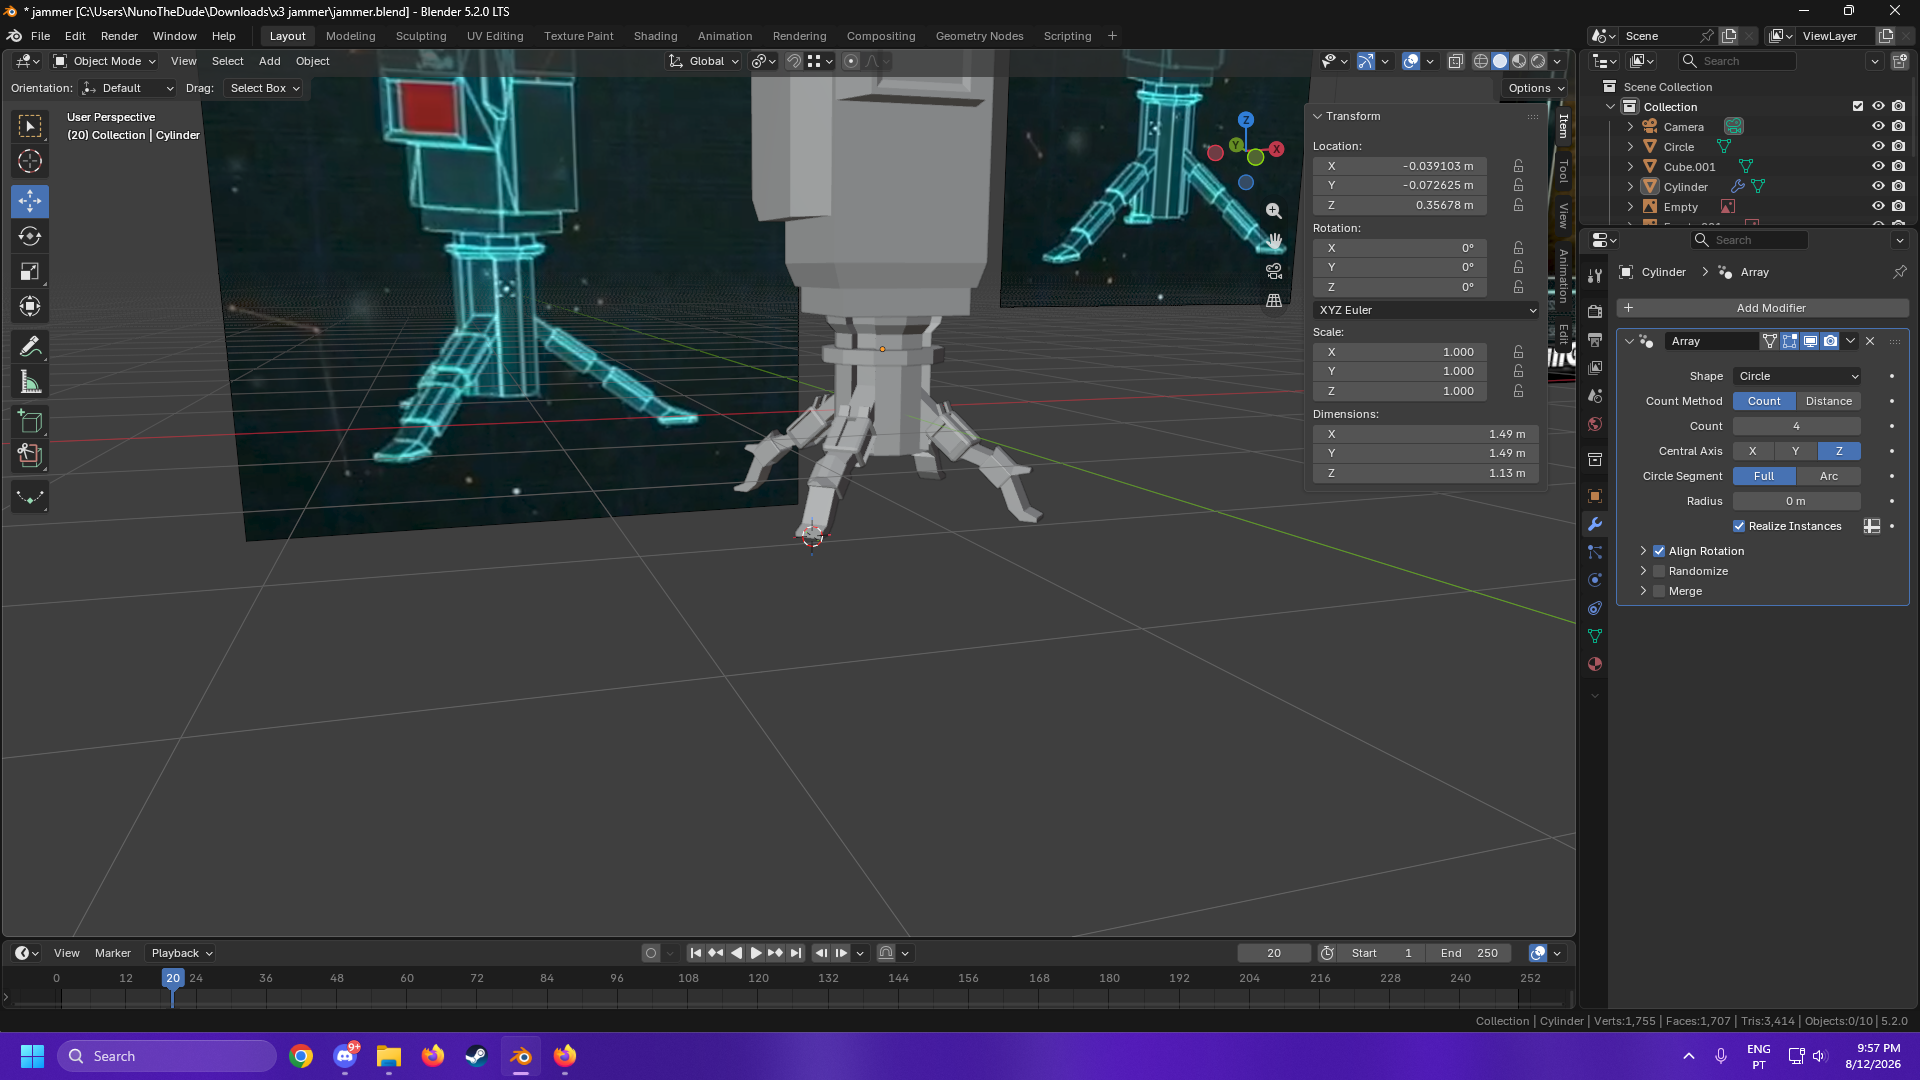Select the Cursor tool in toolbar

(x=30, y=161)
